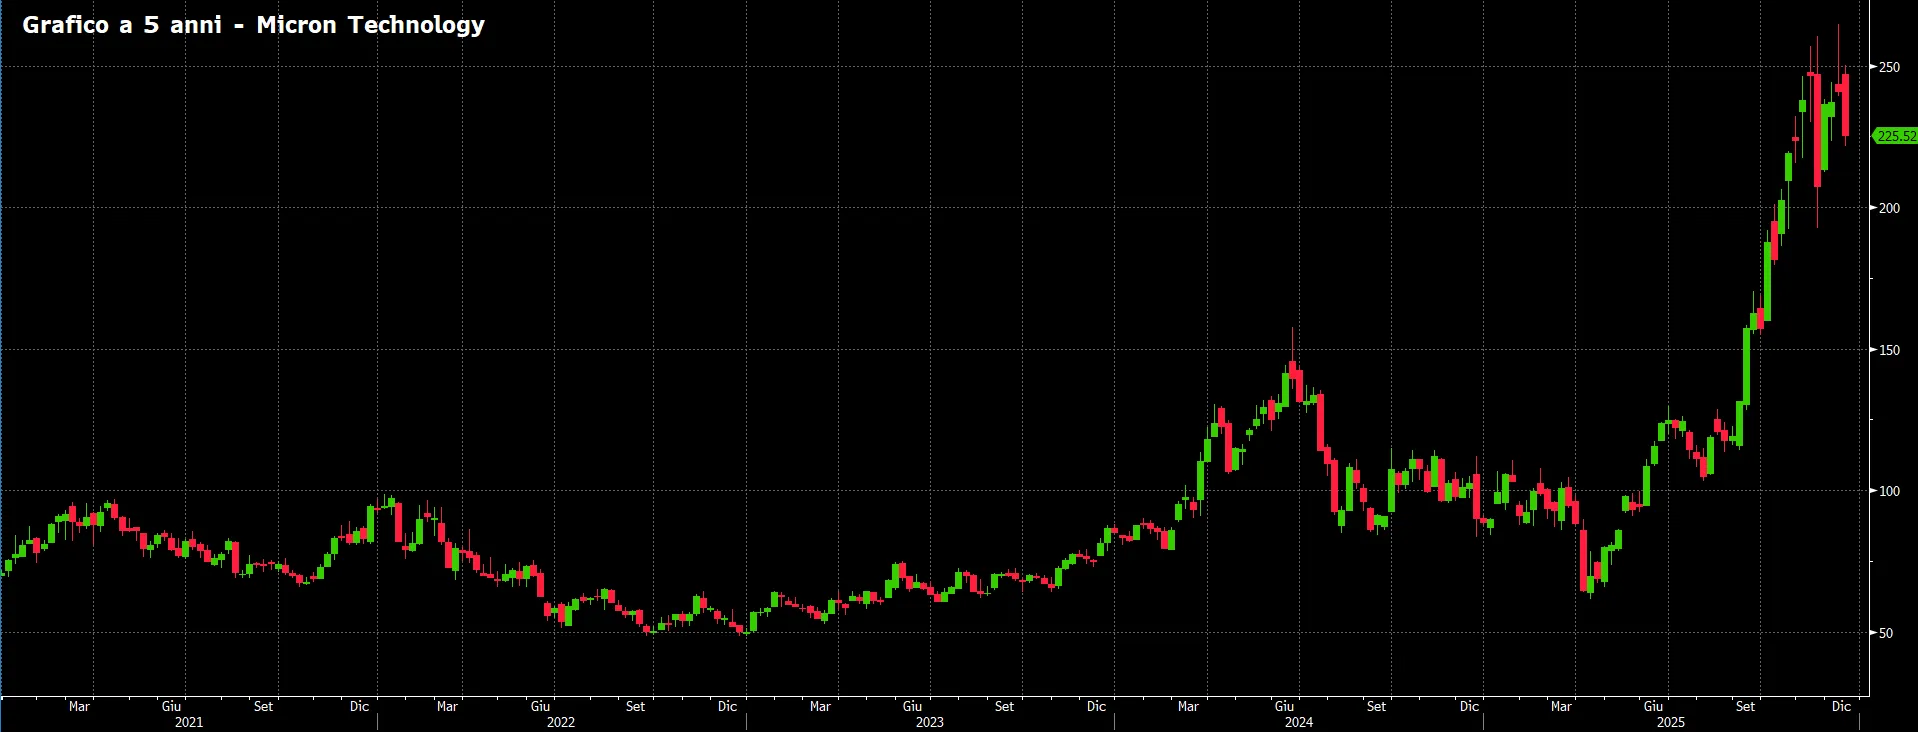Select the 'Dic' month label of 2023
1918x732 pixels.
coord(1096,706)
